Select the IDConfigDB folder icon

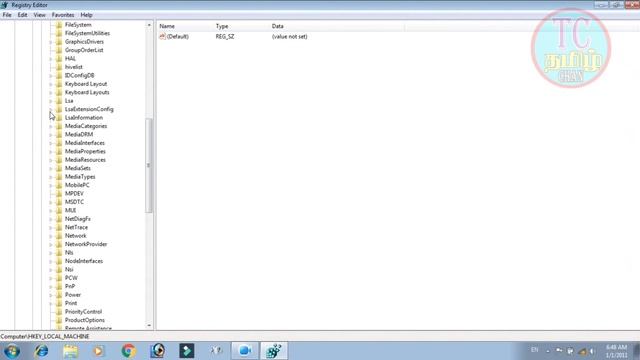[x=59, y=76]
